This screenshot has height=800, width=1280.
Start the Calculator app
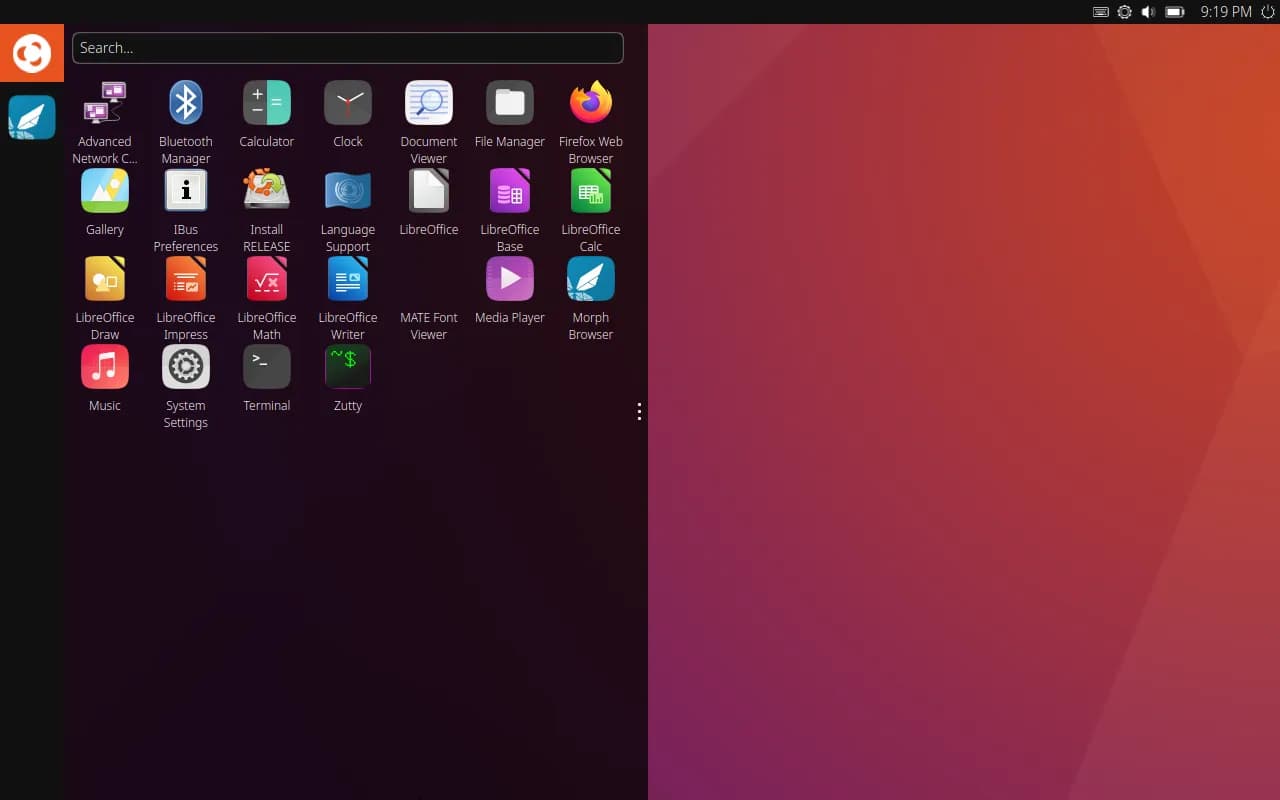pos(267,102)
